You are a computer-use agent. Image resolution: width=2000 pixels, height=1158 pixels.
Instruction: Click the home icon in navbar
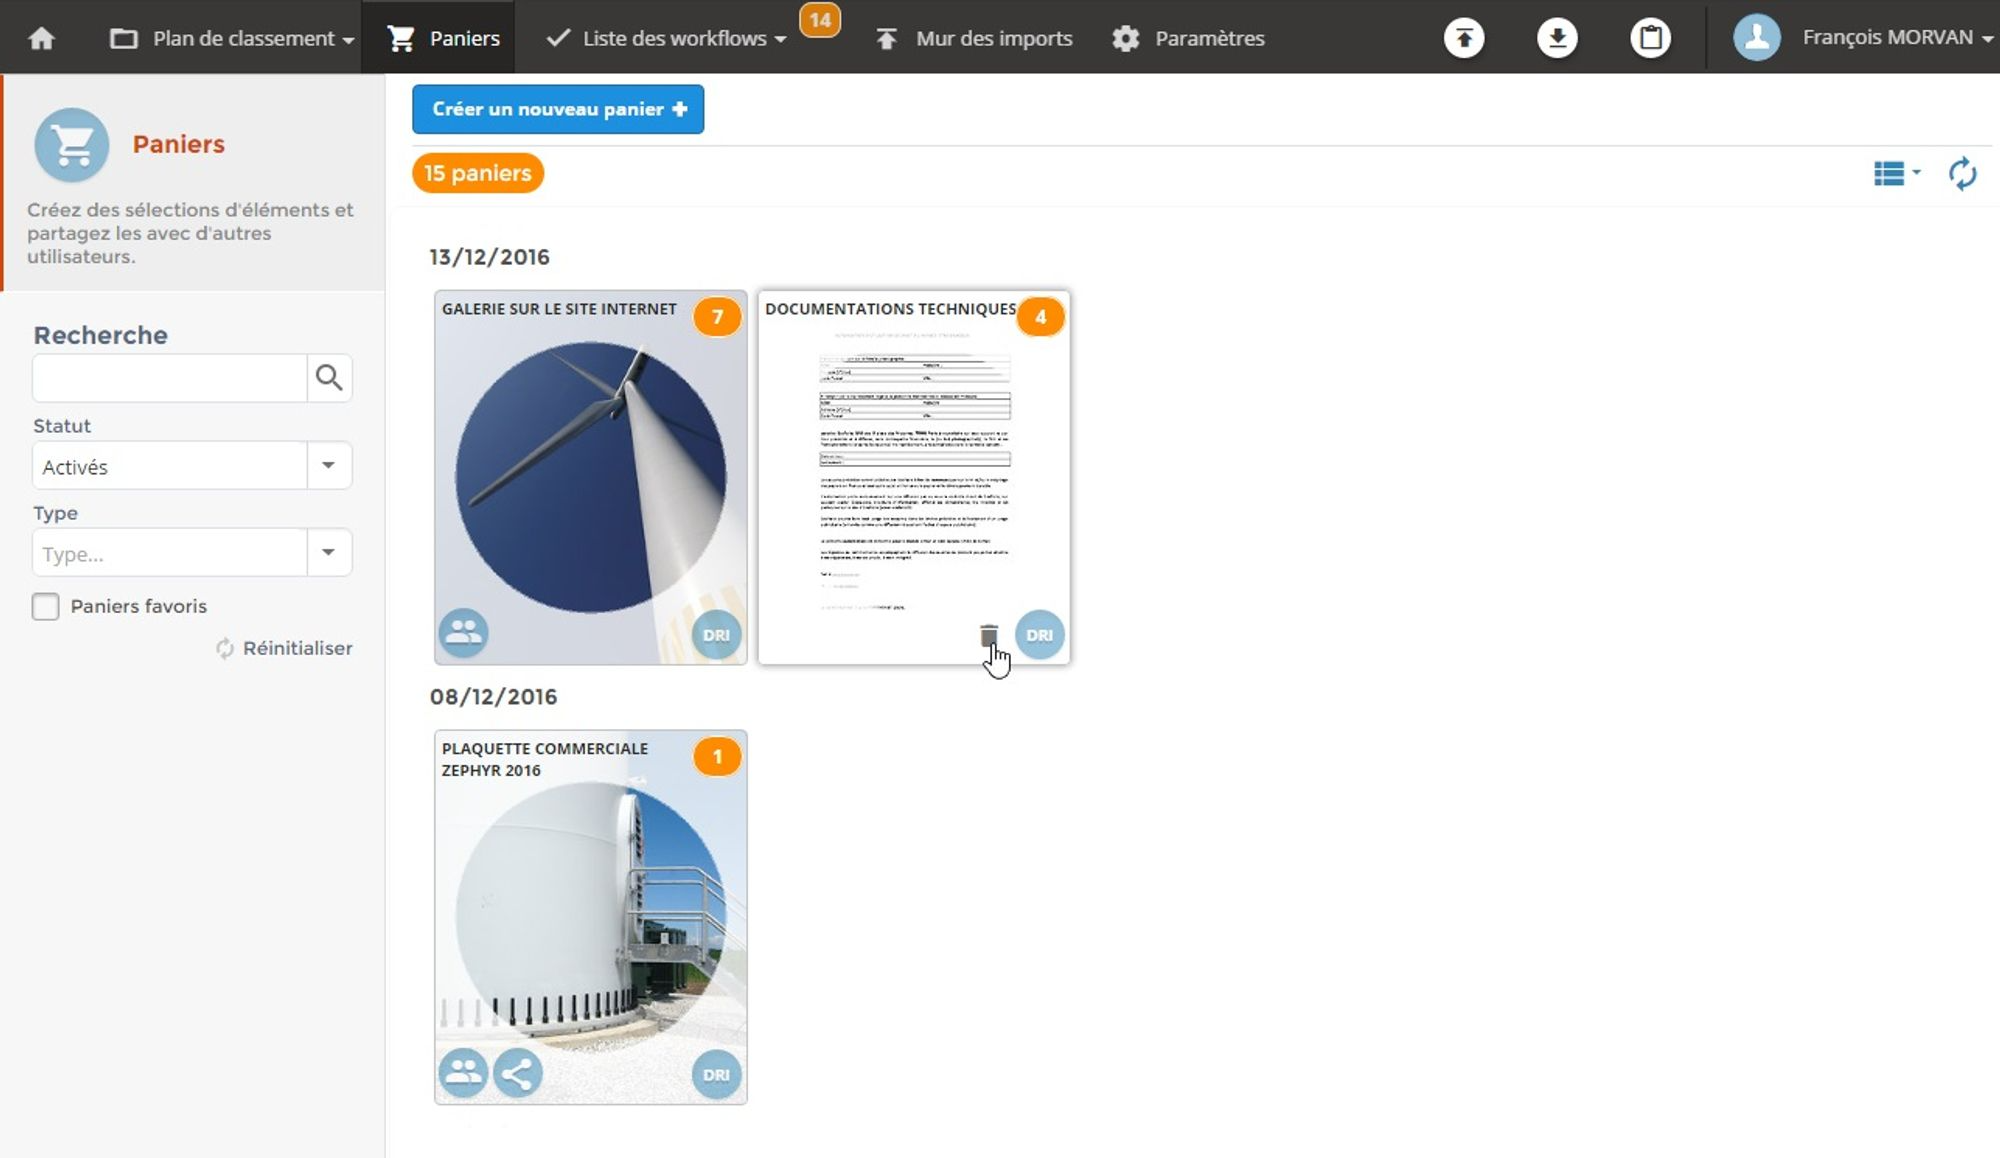[41, 38]
